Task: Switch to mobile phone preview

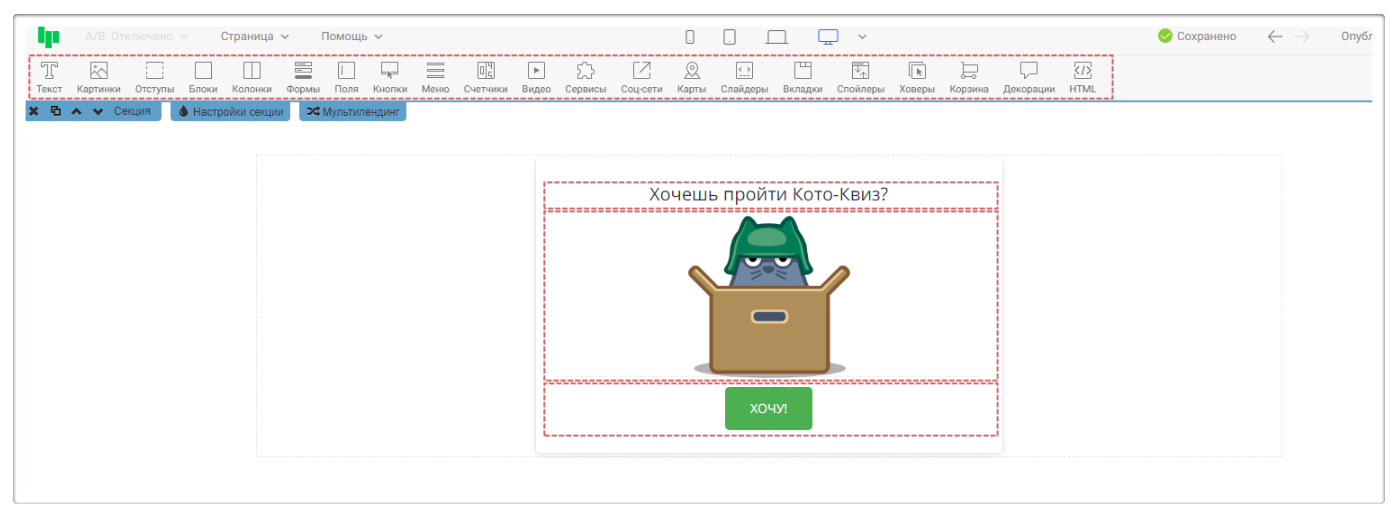Action: tap(690, 37)
